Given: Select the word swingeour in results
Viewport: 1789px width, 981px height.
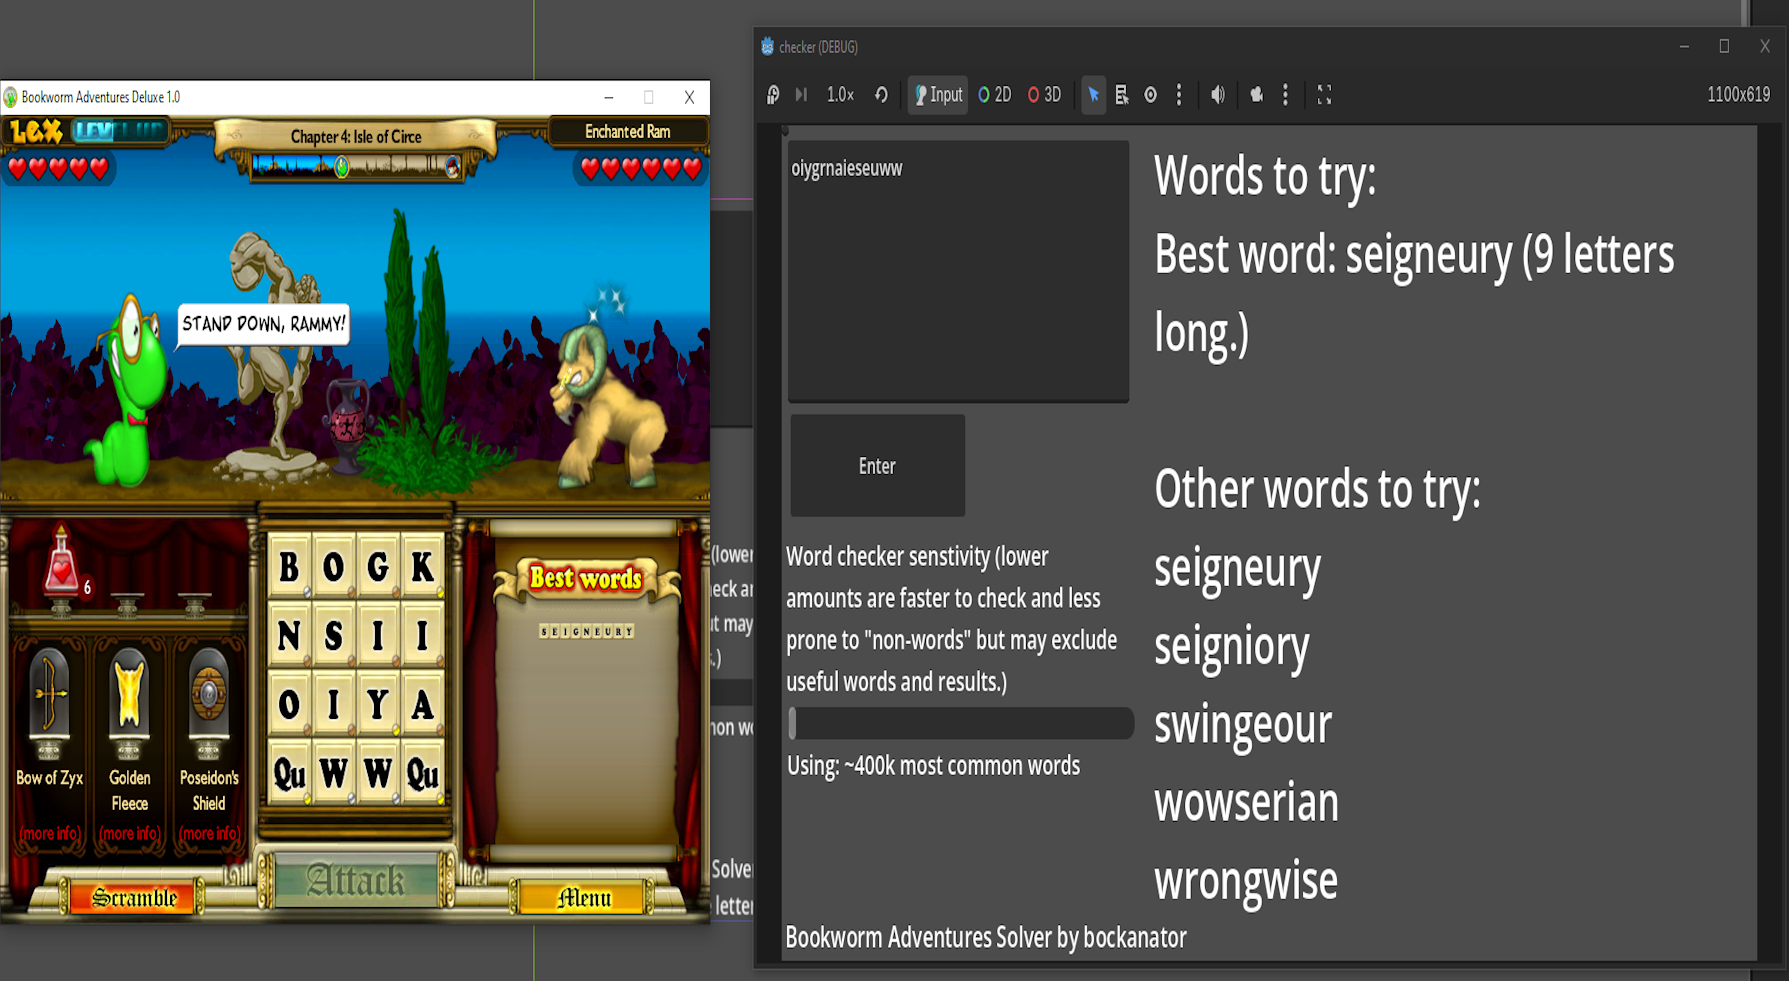Looking at the screenshot, I should (x=1243, y=724).
